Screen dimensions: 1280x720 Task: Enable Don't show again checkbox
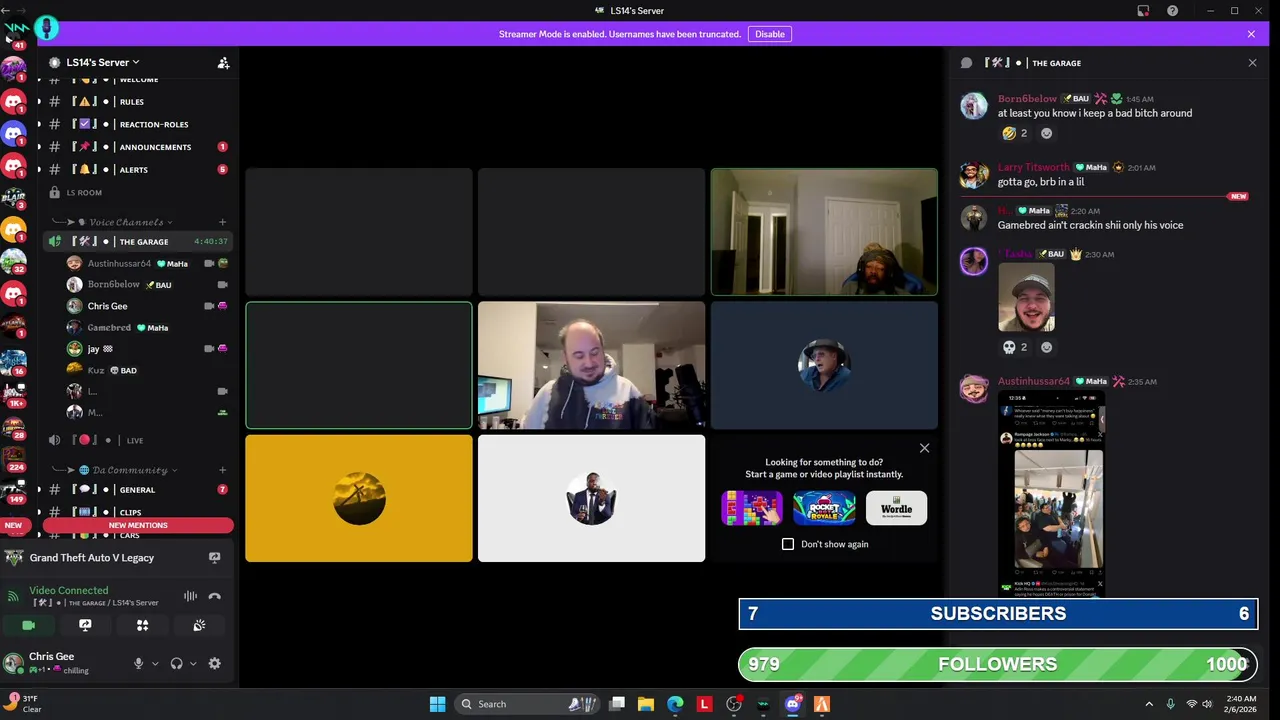788,544
